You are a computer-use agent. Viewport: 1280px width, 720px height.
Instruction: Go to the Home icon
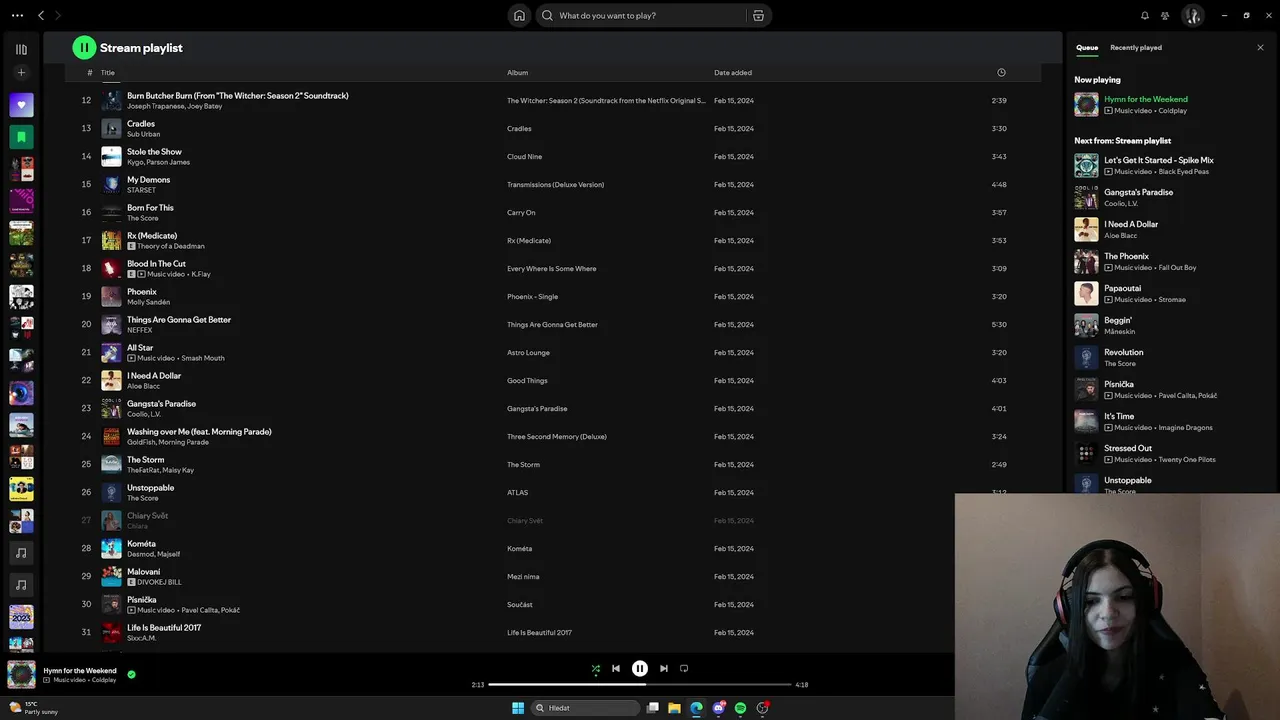pyautogui.click(x=519, y=16)
